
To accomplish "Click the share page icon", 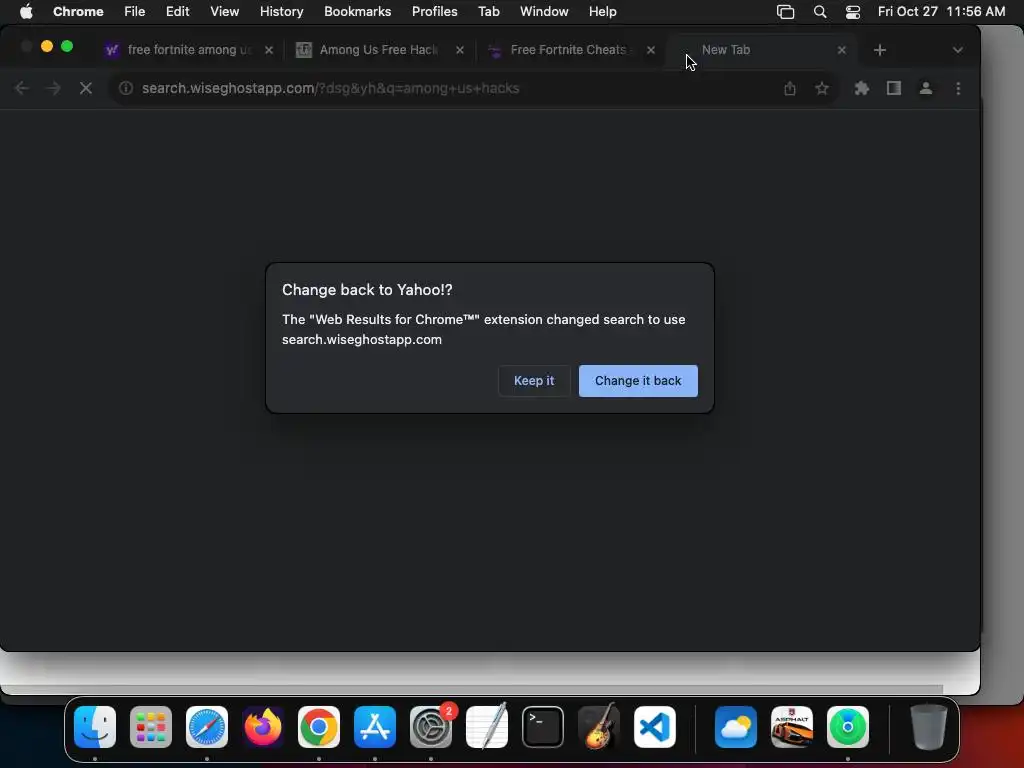I will click(790, 88).
